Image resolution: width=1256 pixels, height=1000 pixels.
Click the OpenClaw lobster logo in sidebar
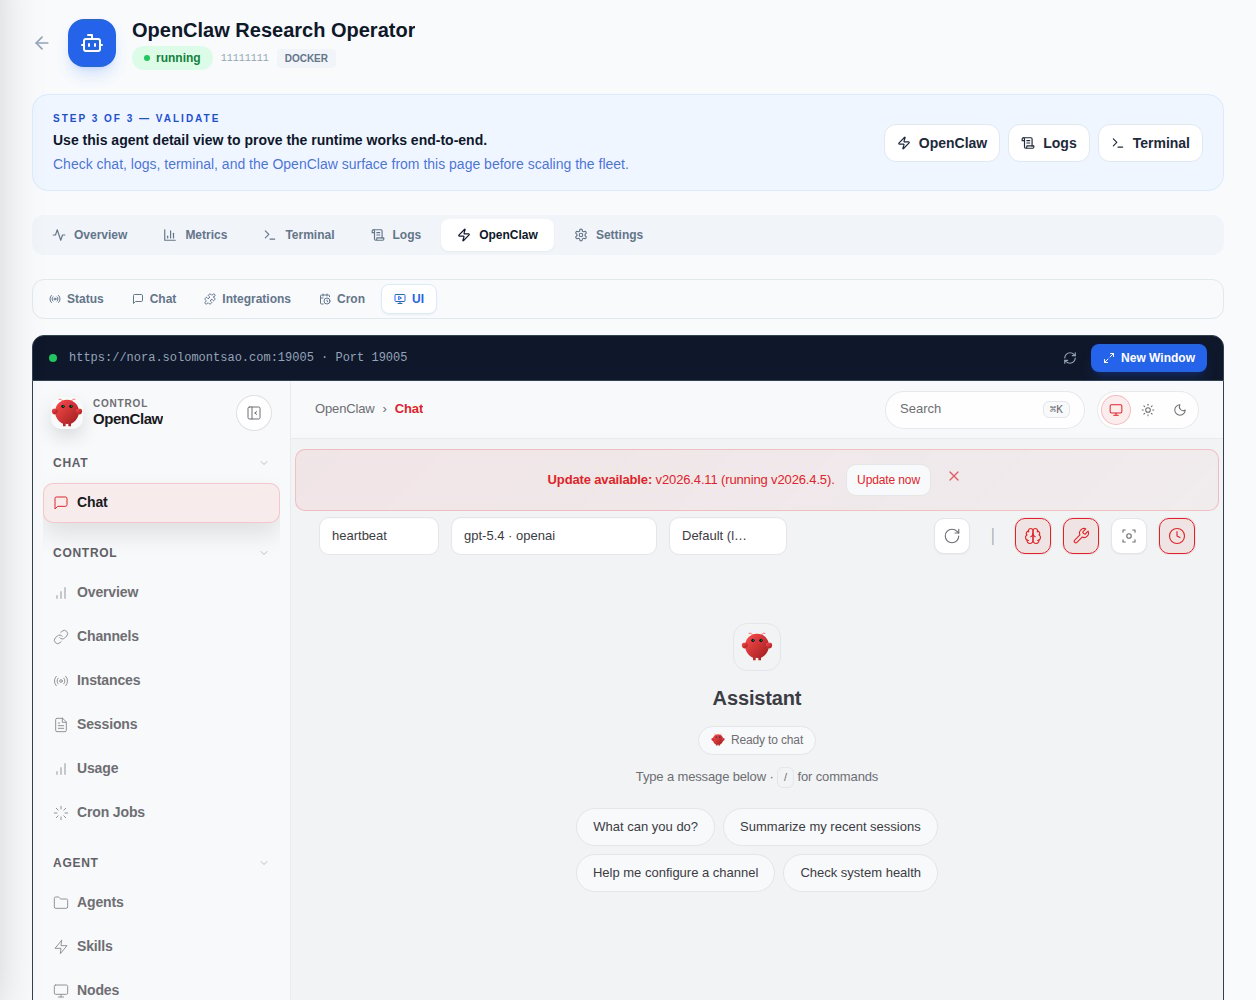[67, 412]
